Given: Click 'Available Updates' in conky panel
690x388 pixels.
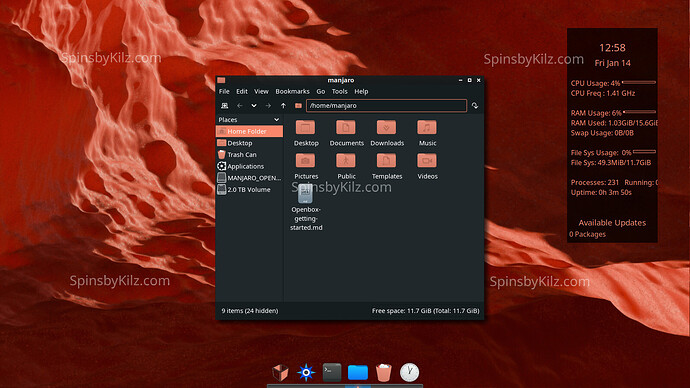Looking at the screenshot, I should pos(612,223).
